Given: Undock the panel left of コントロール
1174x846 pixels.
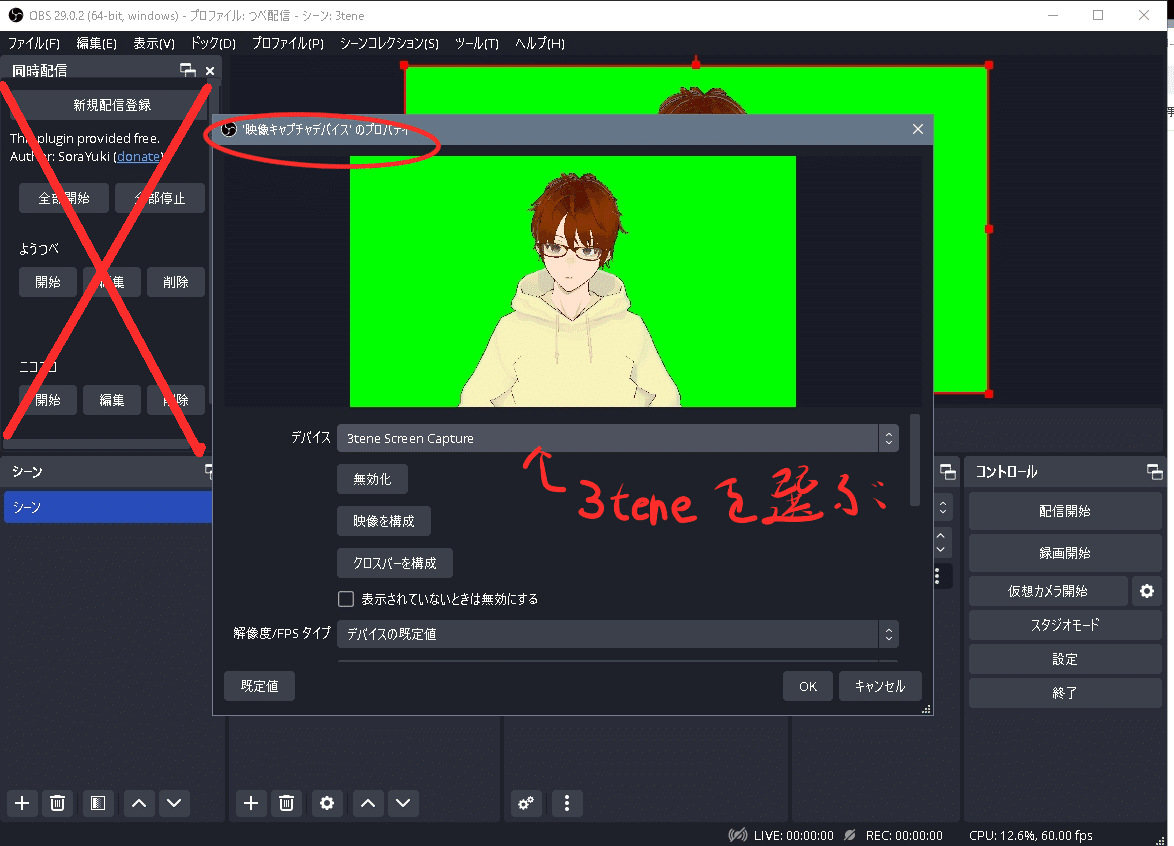Looking at the screenshot, I should tap(948, 472).
